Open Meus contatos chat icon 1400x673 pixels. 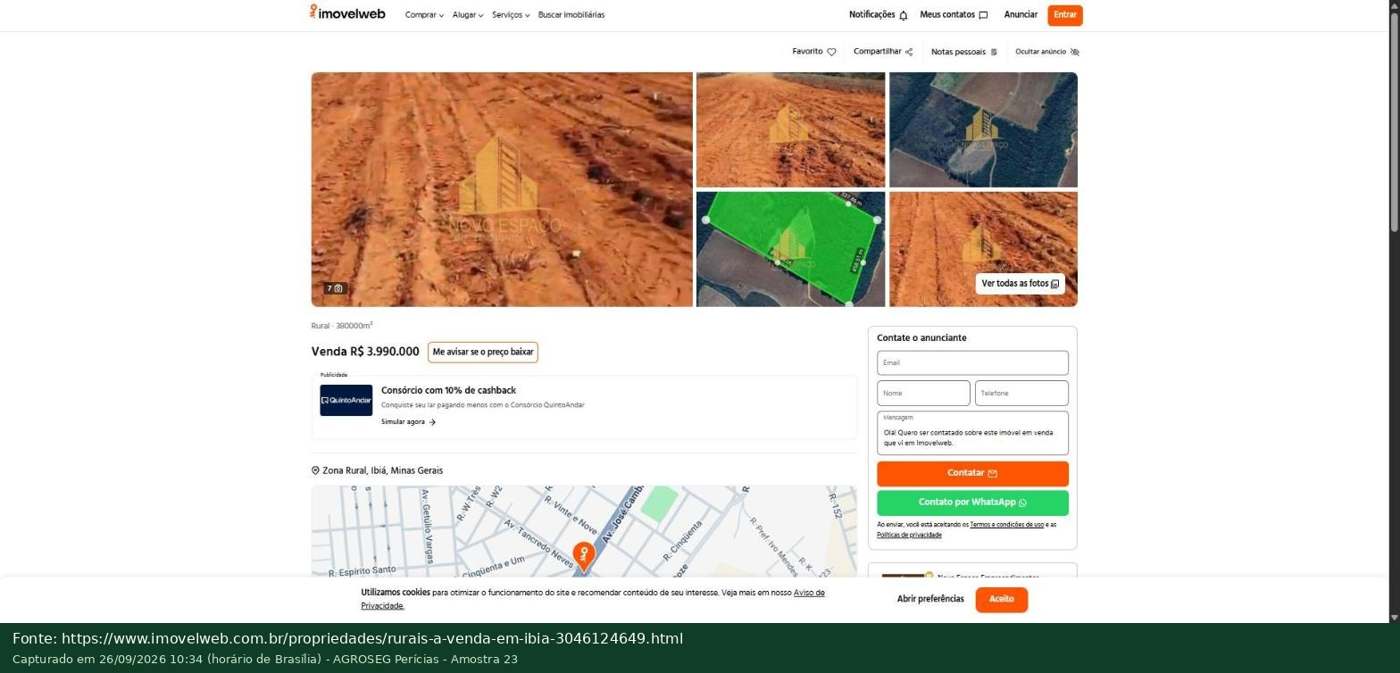[983, 15]
